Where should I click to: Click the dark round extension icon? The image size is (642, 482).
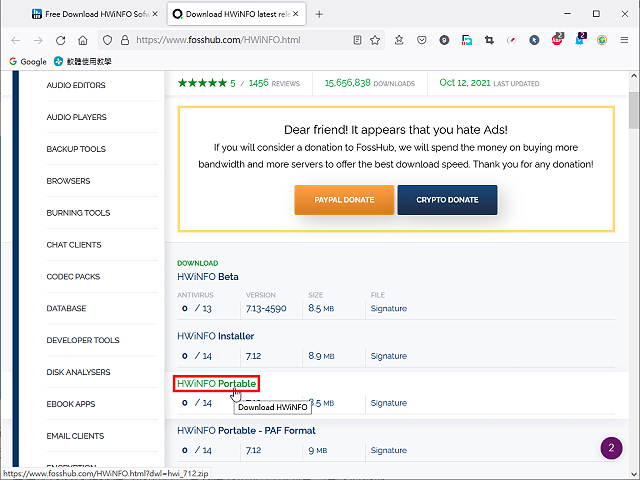coord(444,40)
